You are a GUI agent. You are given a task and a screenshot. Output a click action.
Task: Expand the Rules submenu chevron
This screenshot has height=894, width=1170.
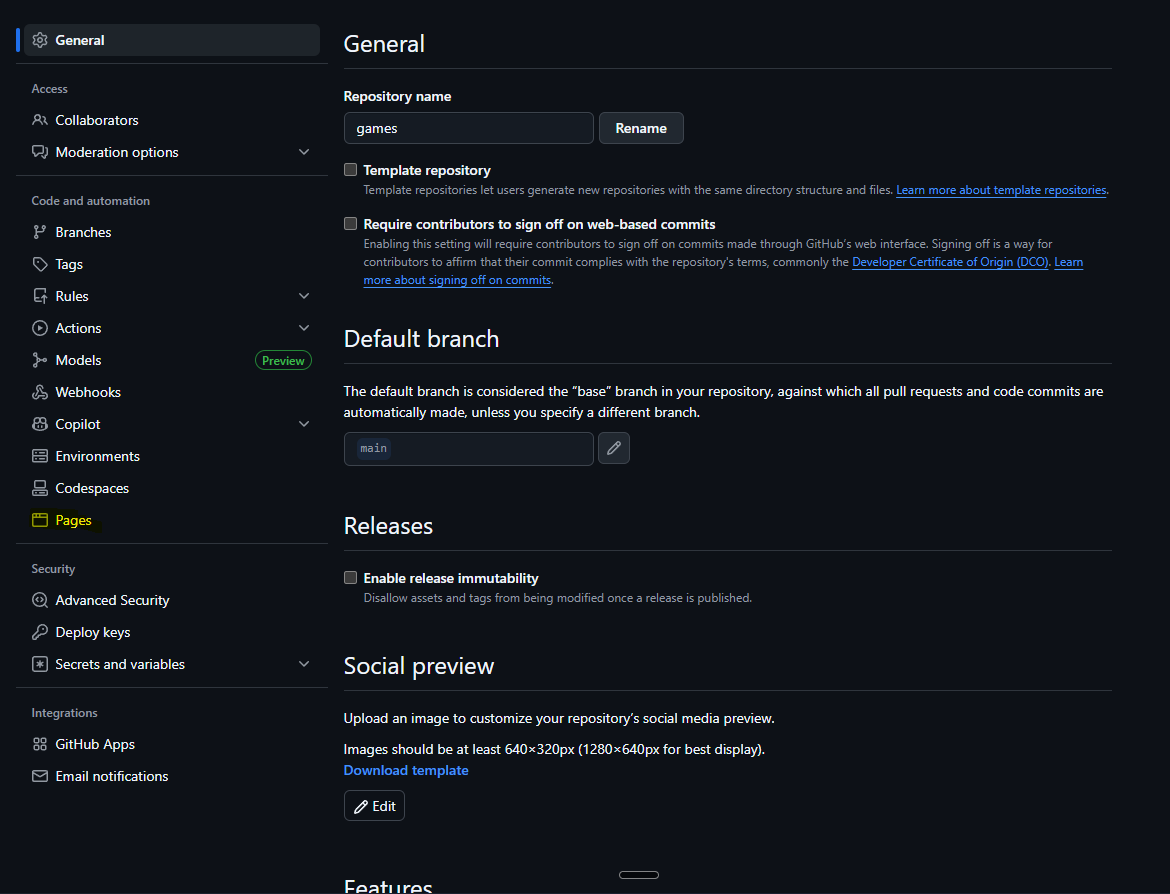[304, 296]
